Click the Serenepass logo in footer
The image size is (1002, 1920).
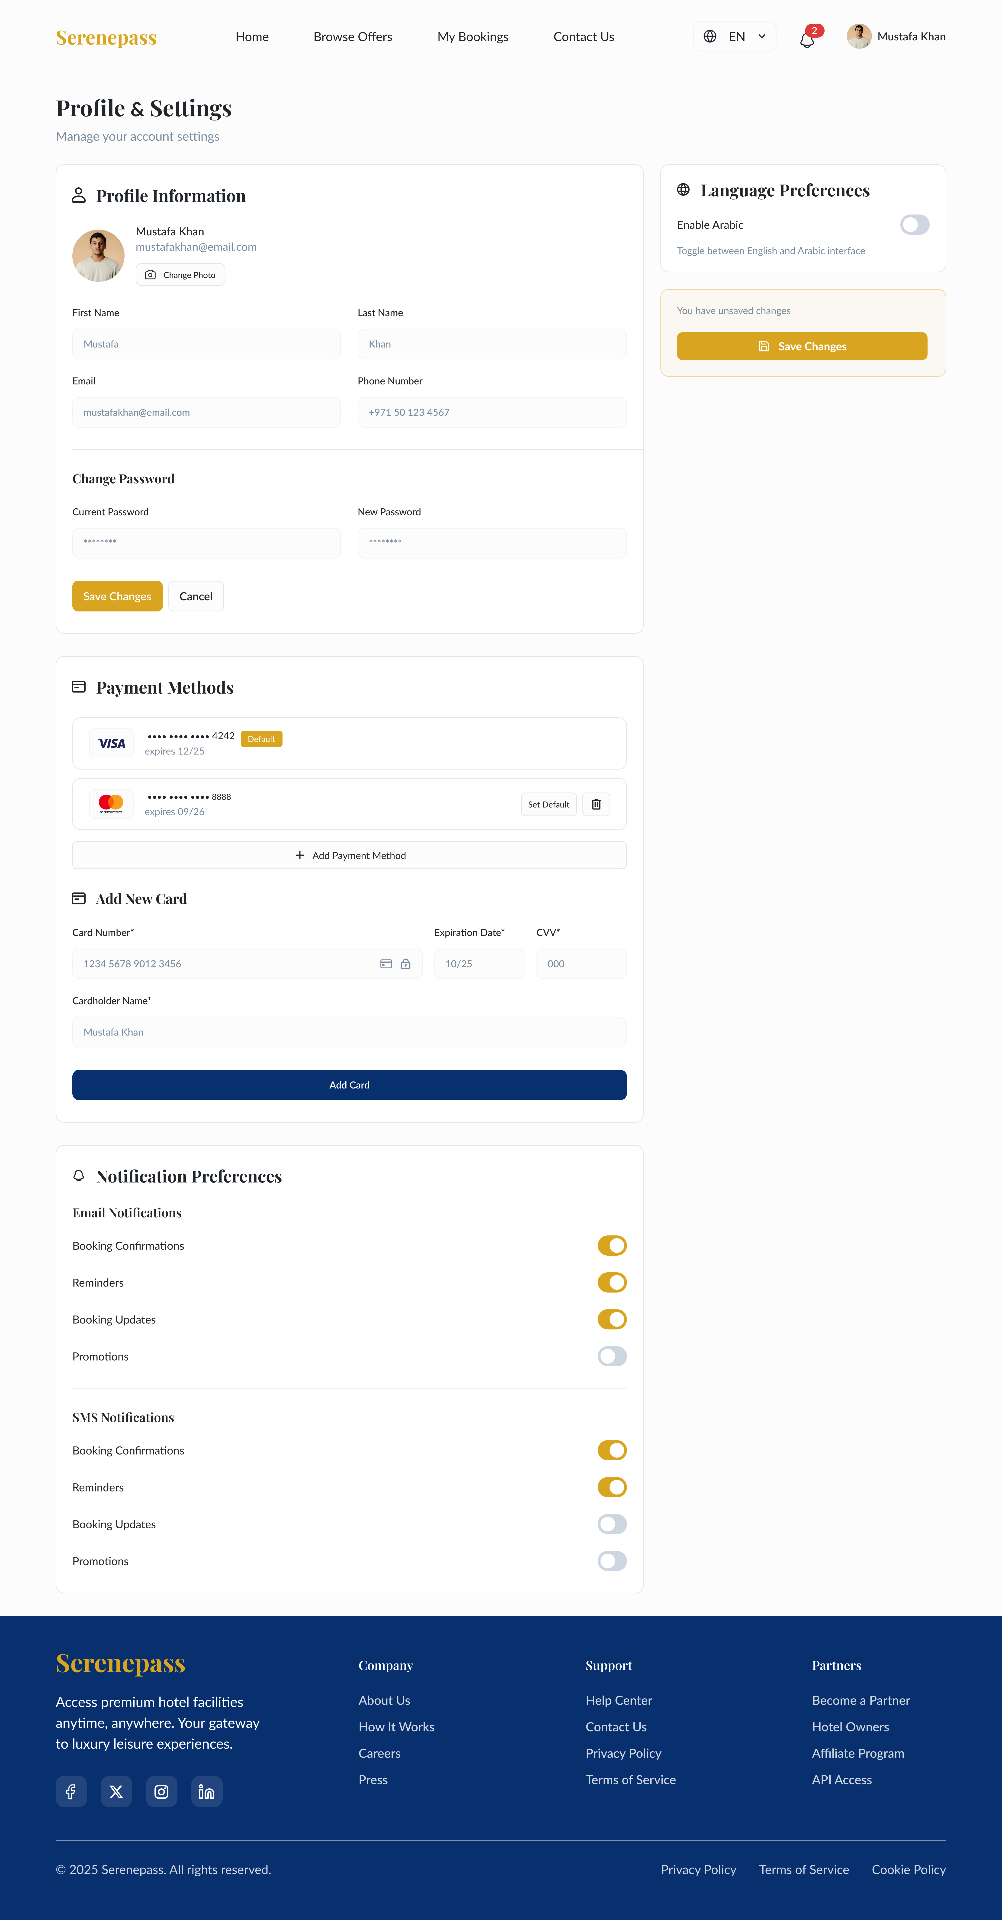point(121,1664)
